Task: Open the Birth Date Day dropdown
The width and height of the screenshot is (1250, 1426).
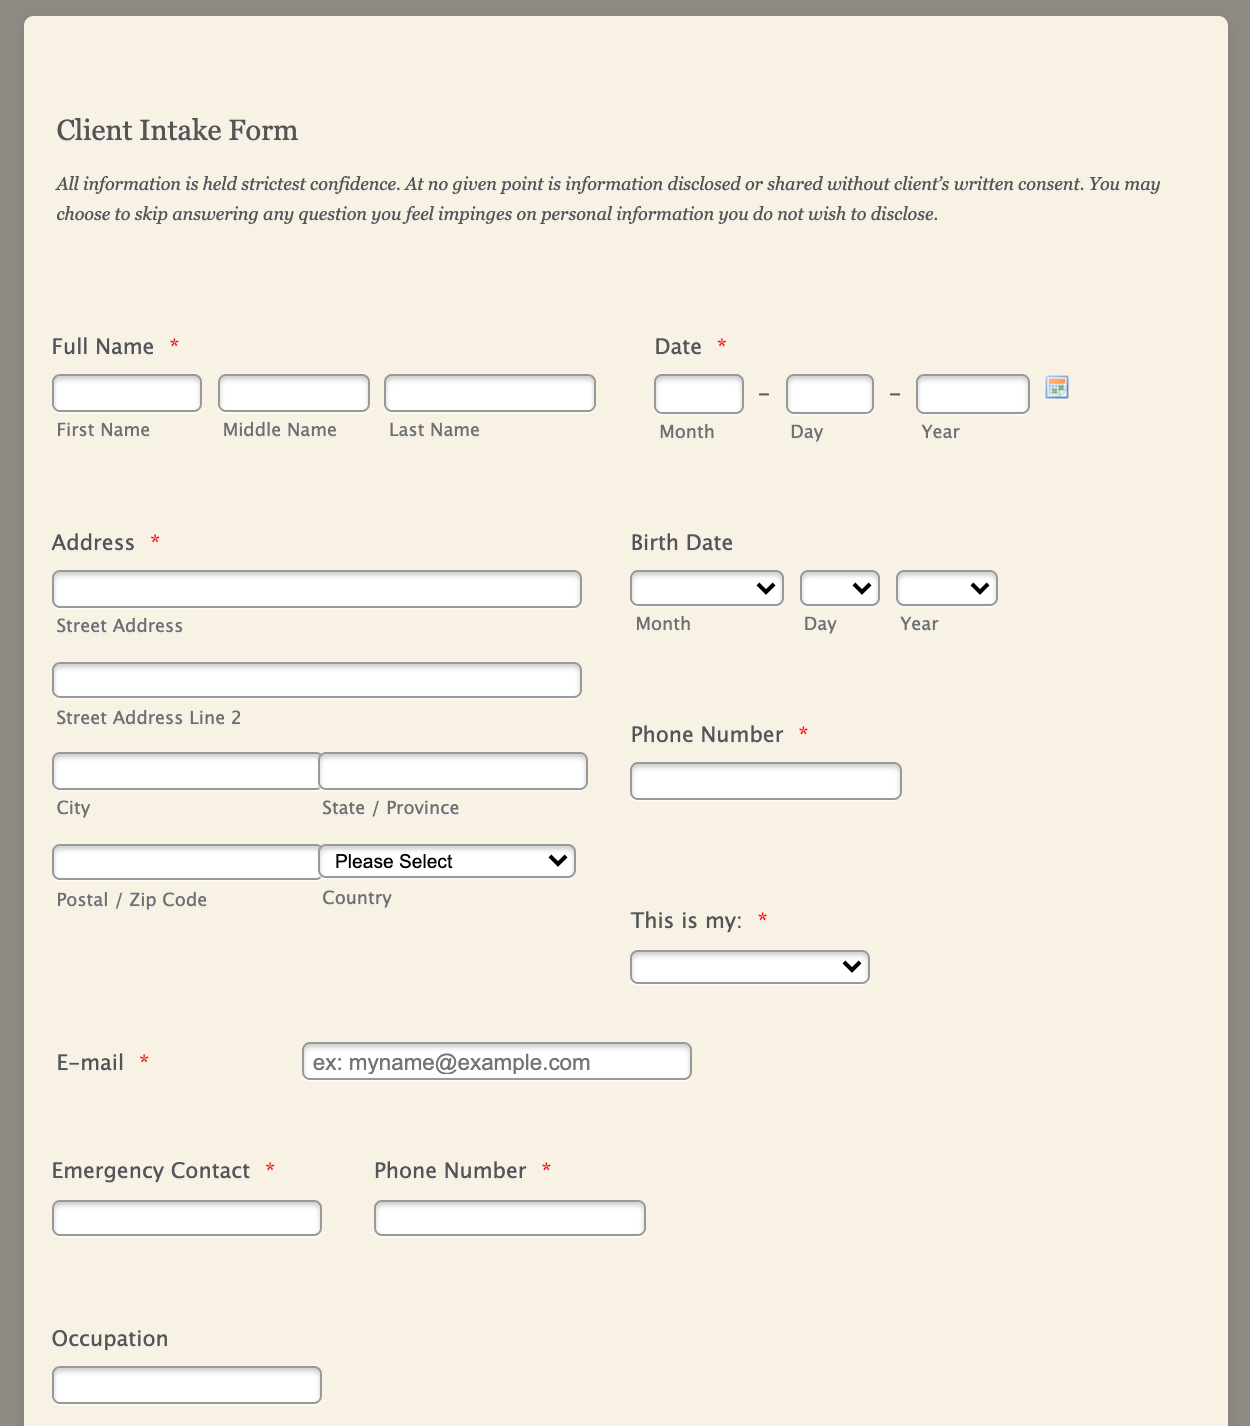Action: pos(839,588)
